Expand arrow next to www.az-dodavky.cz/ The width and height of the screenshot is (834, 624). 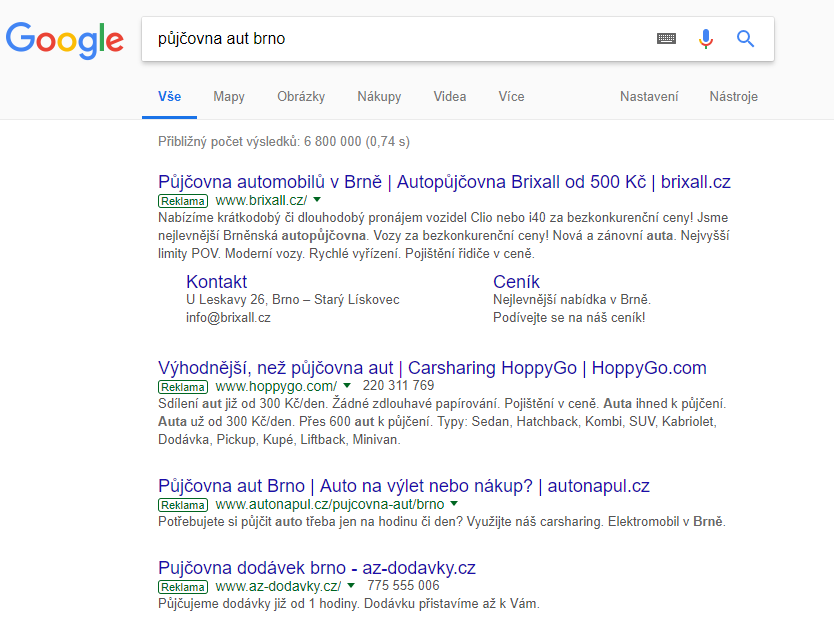coord(351,585)
